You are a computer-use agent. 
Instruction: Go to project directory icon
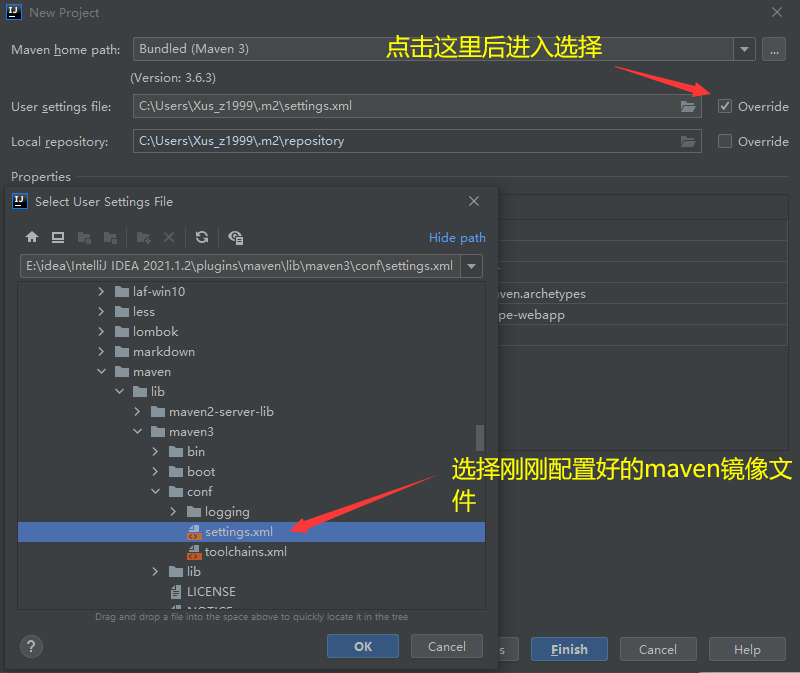click(x=84, y=237)
